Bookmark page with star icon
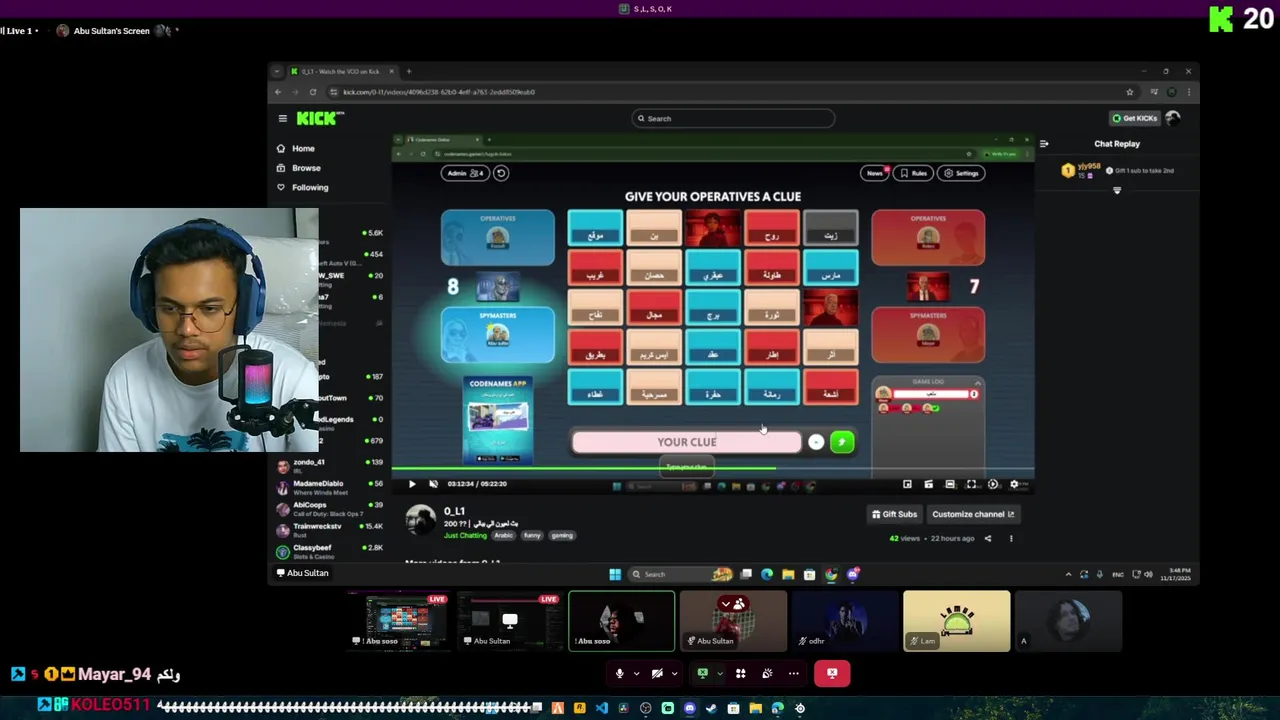Screen dimensions: 1280x720 tap(1130, 92)
